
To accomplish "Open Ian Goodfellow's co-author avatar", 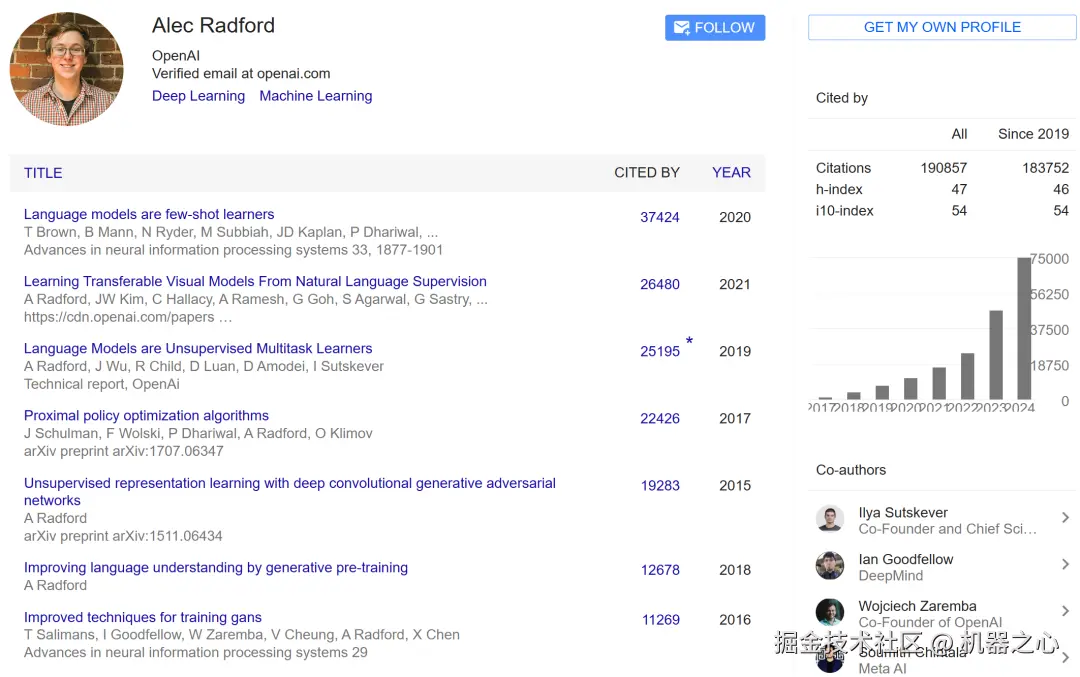I will [x=830, y=566].
